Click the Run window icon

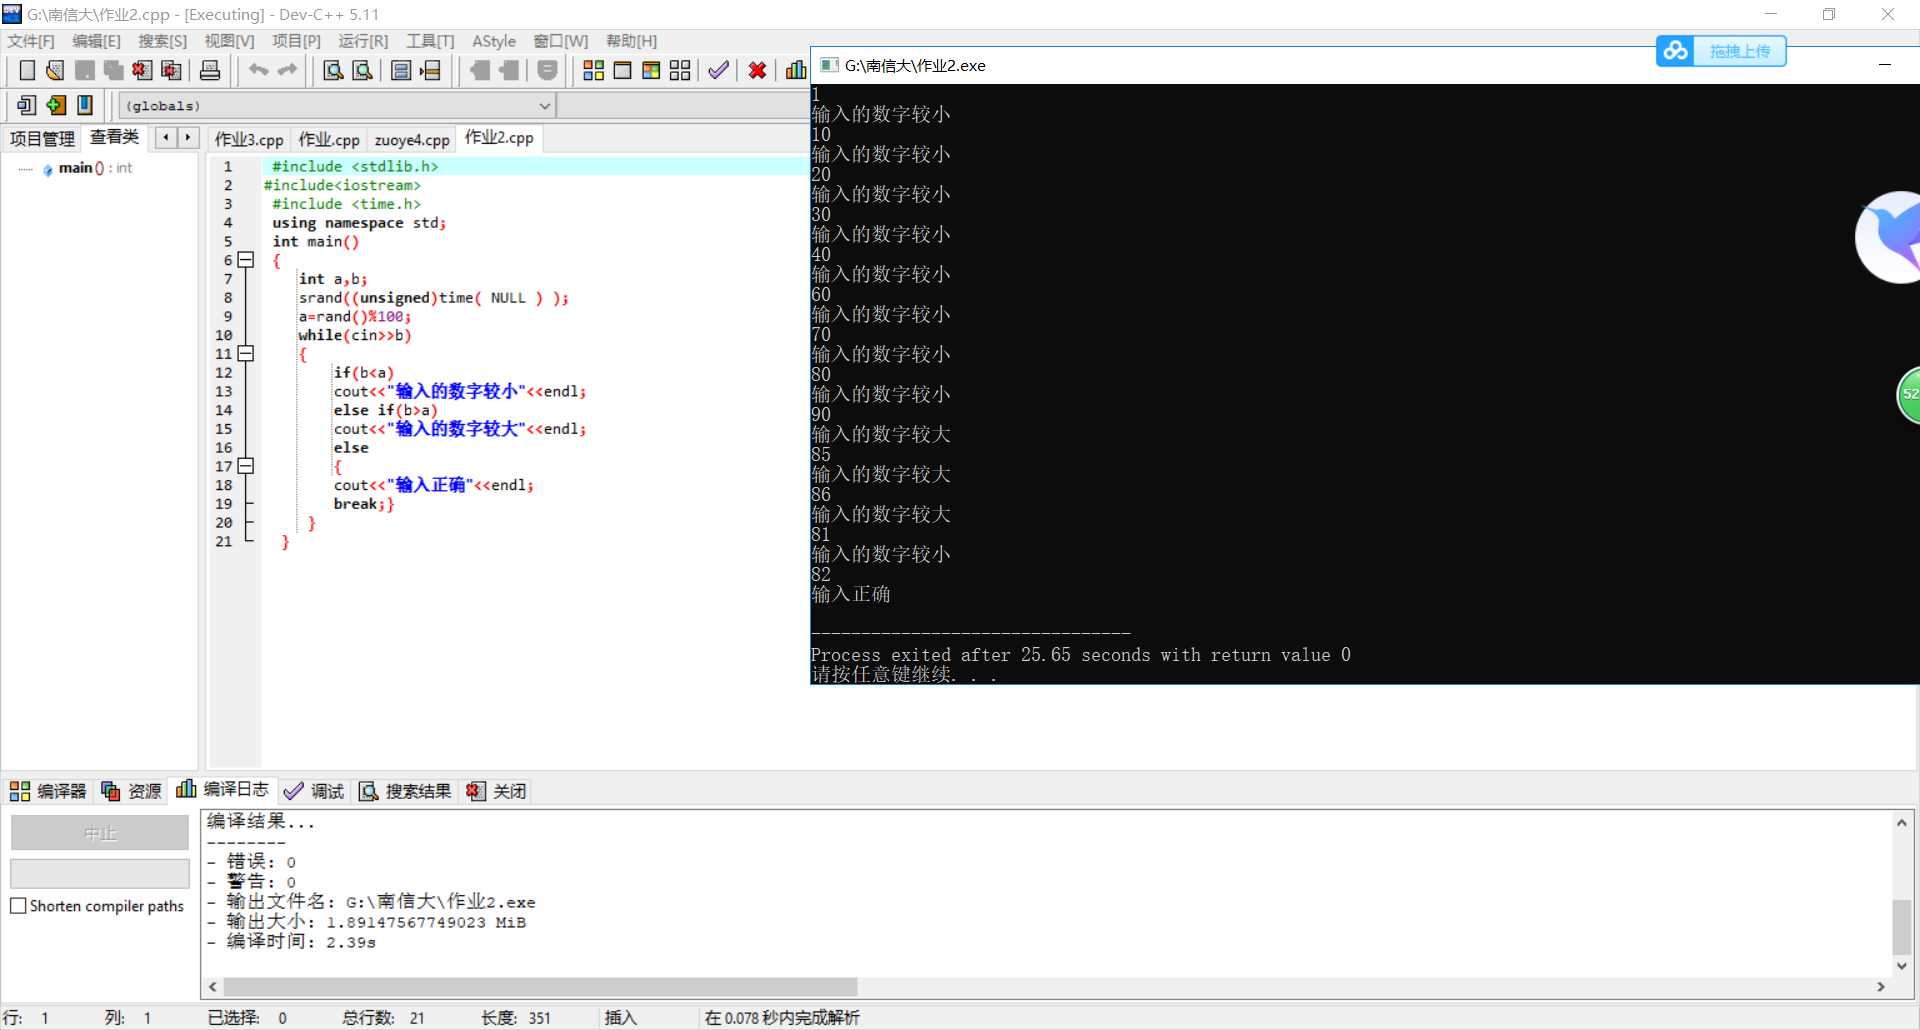coord(622,70)
